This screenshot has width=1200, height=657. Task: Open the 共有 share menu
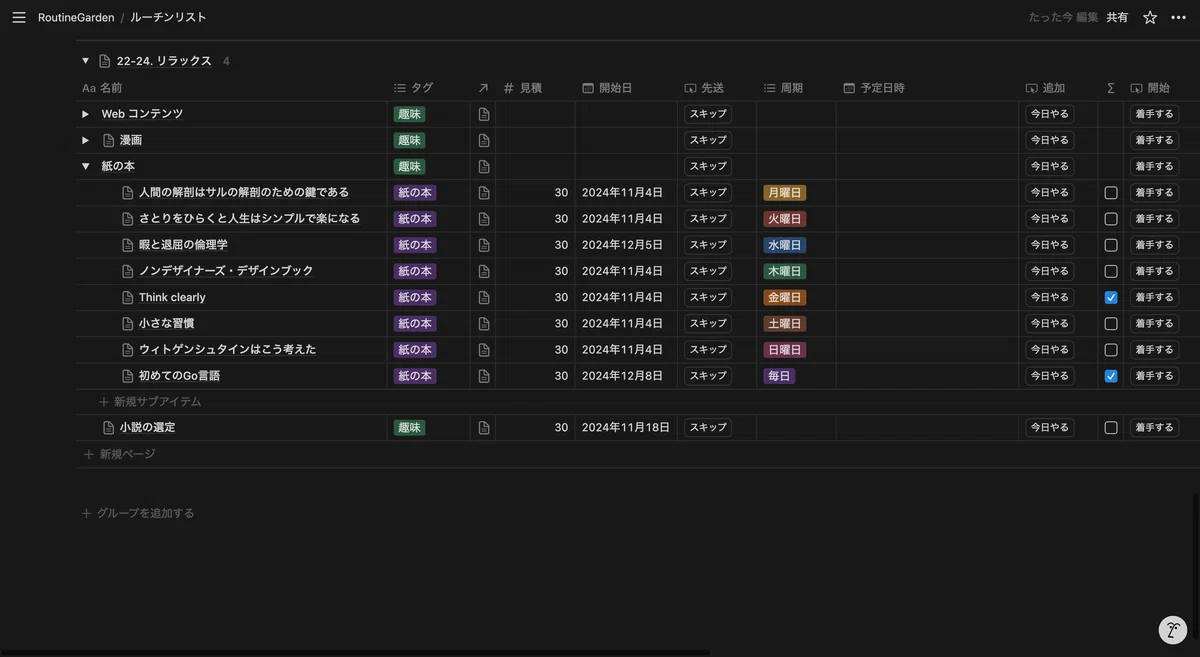(1117, 17)
